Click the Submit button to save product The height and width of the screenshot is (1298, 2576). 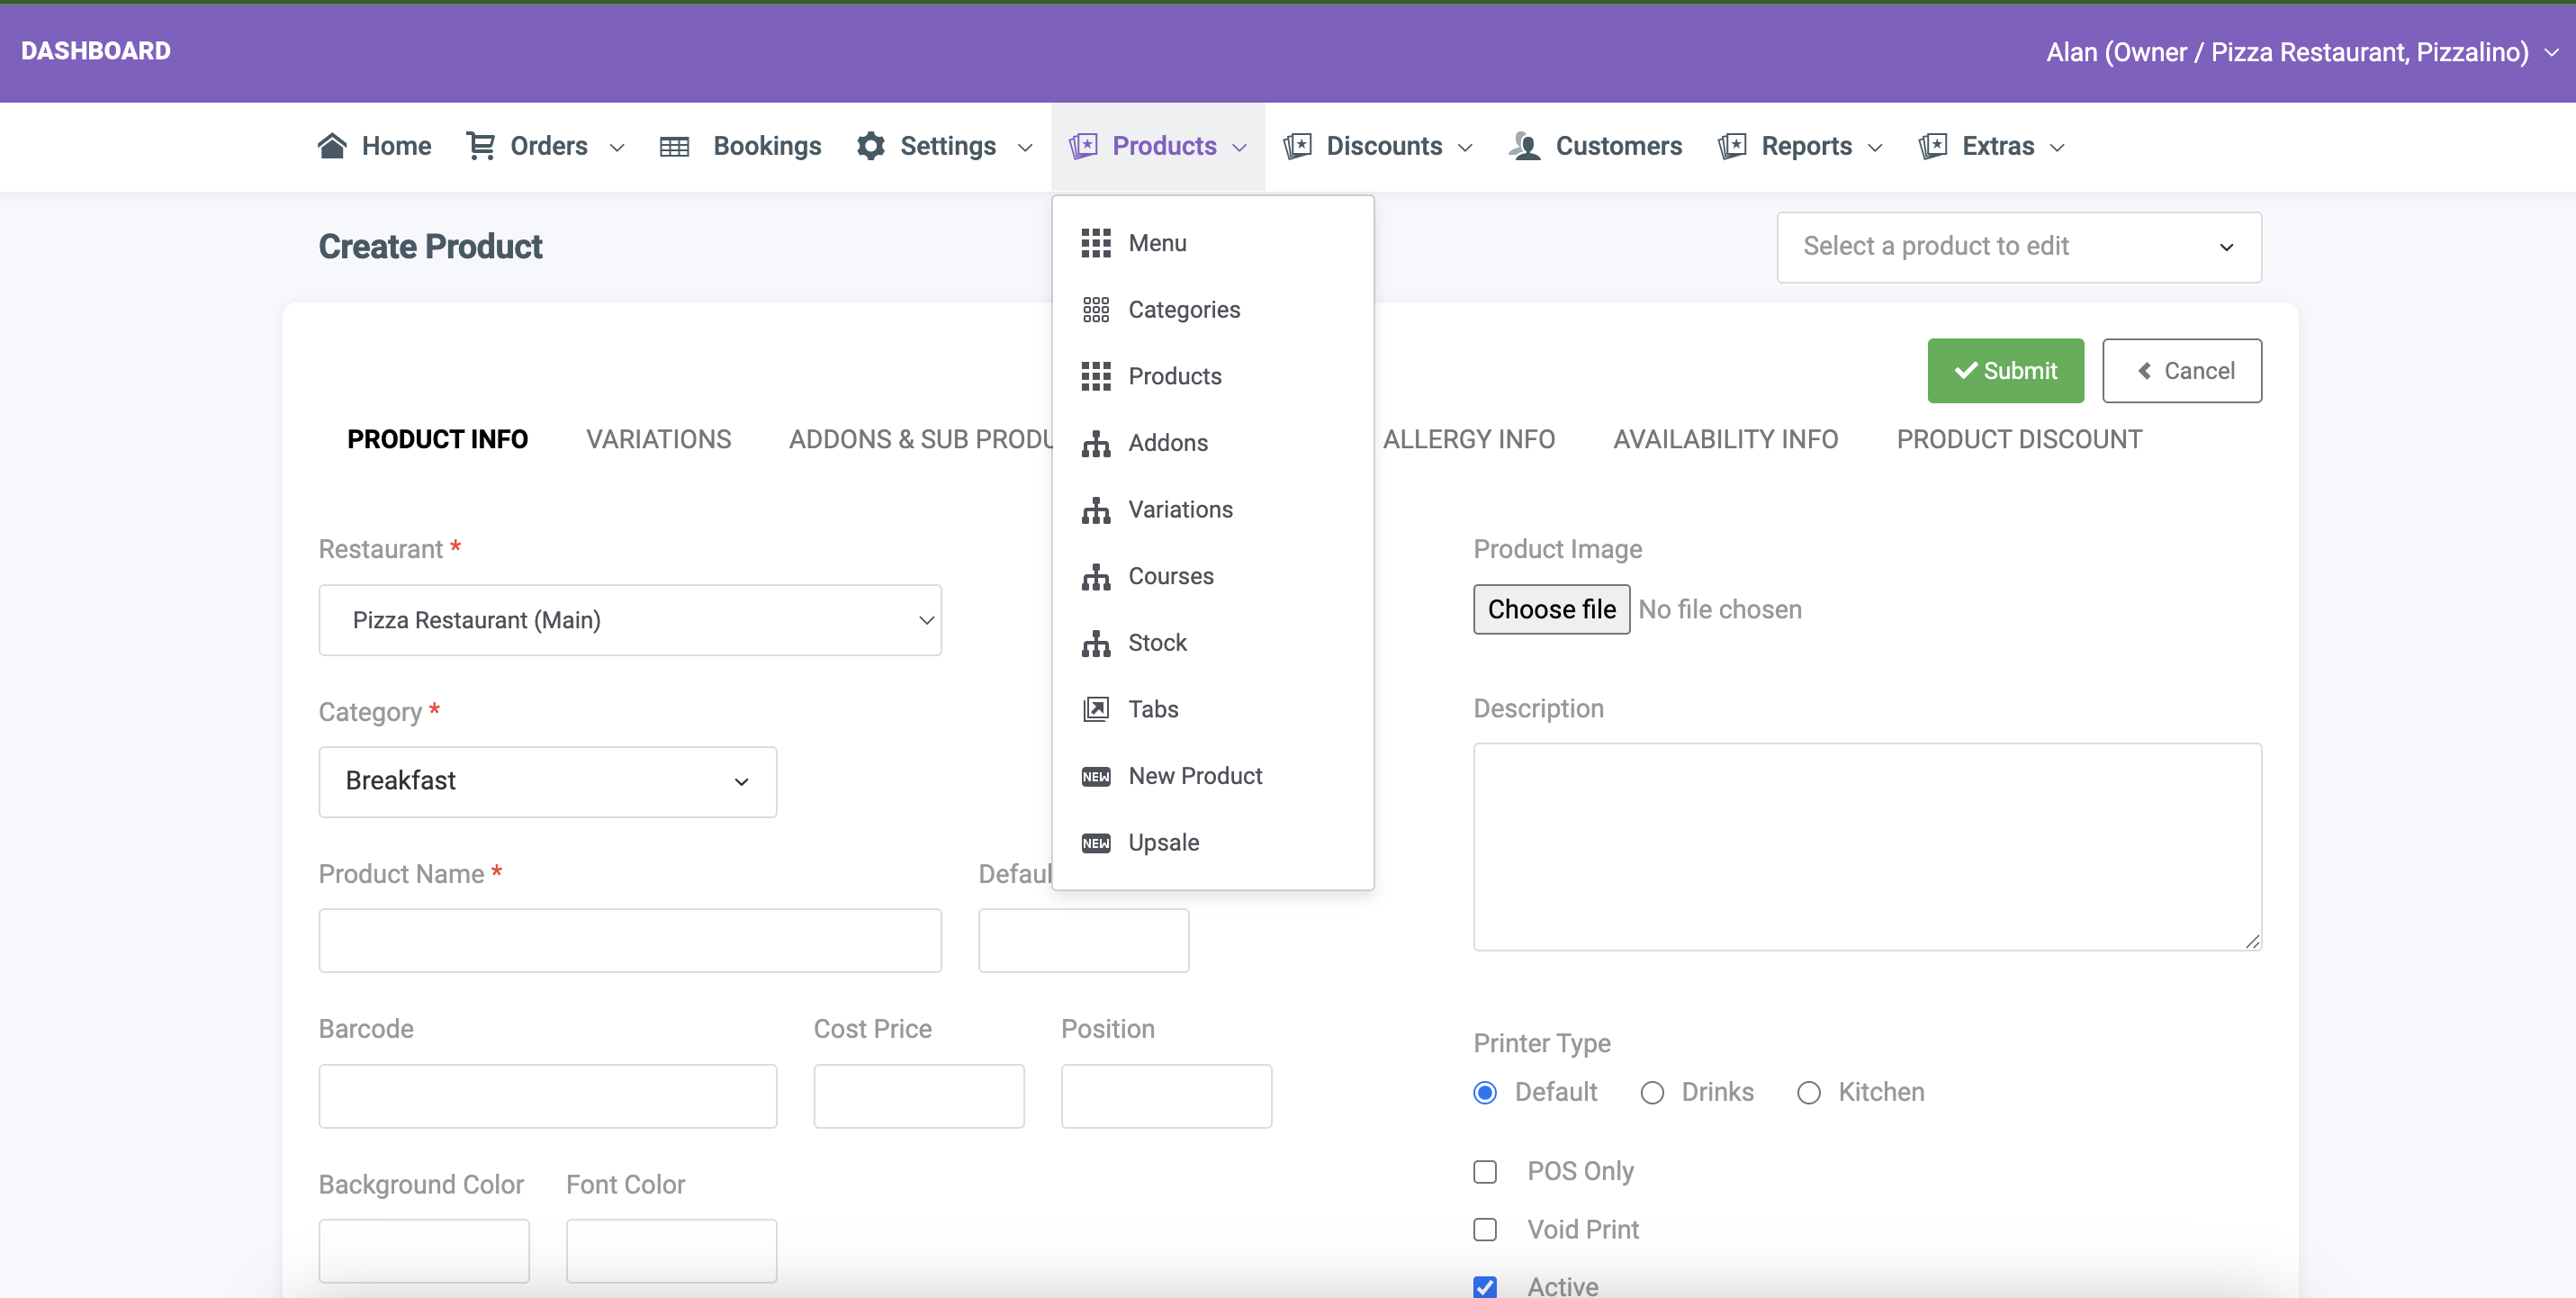[x=2005, y=369]
